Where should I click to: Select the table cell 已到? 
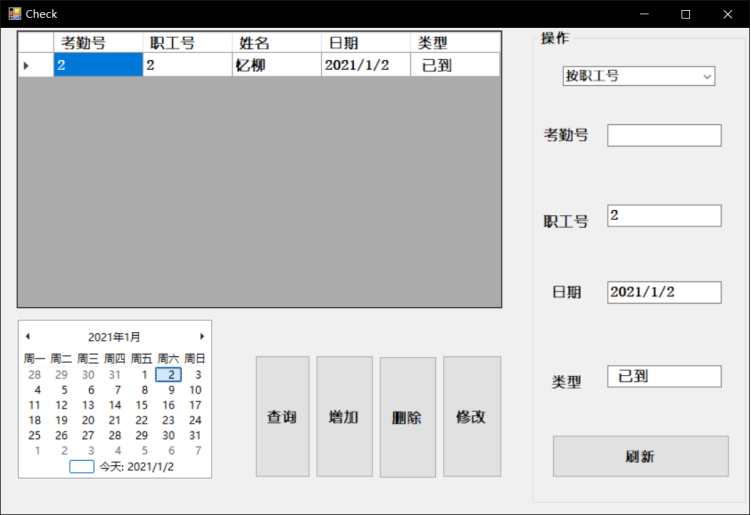click(x=455, y=65)
